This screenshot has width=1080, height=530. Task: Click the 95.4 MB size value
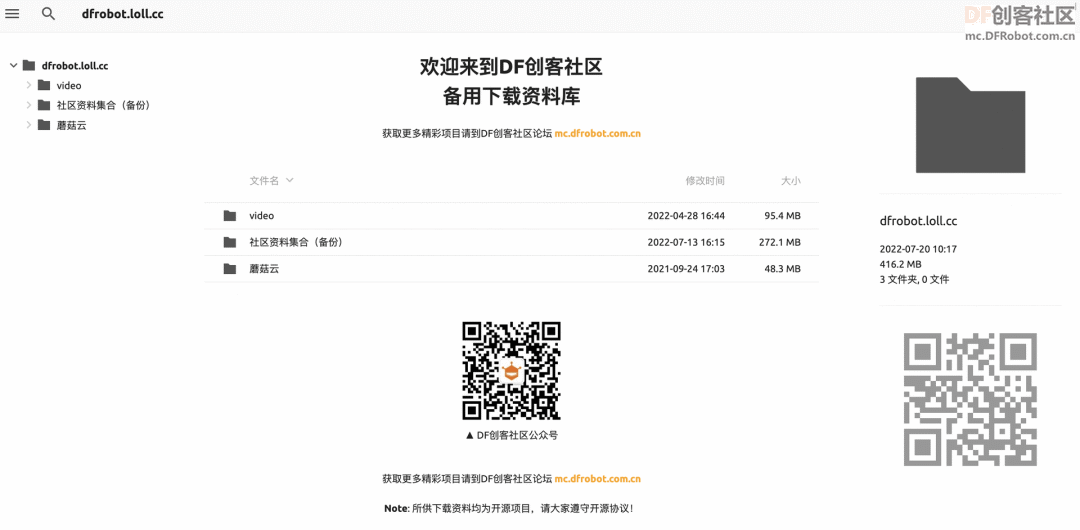click(782, 216)
